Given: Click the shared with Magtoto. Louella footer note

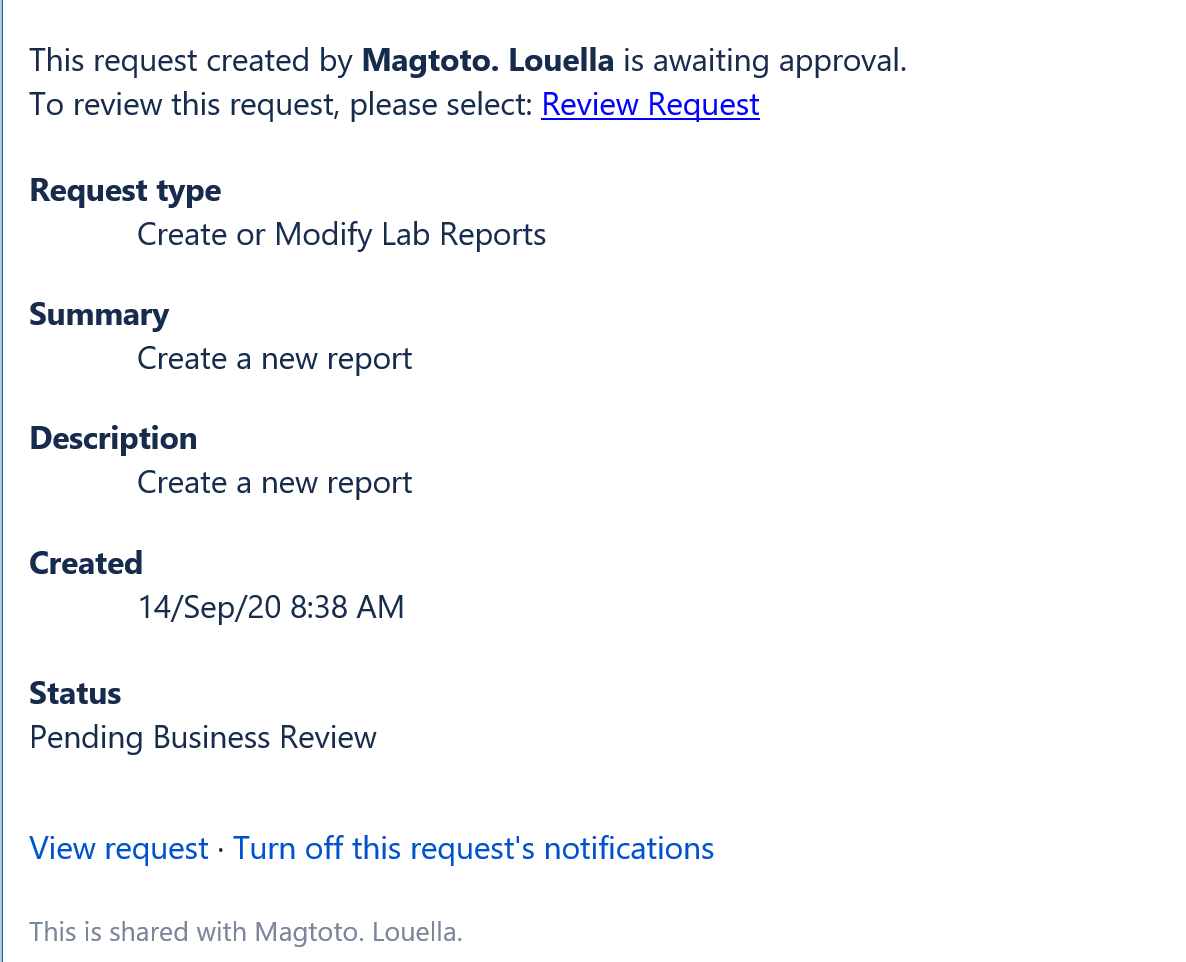Looking at the screenshot, I should 246,932.
